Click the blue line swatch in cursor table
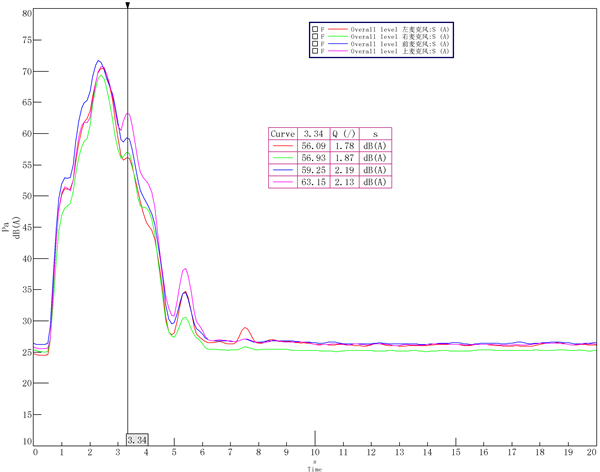The height and width of the screenshot is (472, 600). click(x=283, y=170)
